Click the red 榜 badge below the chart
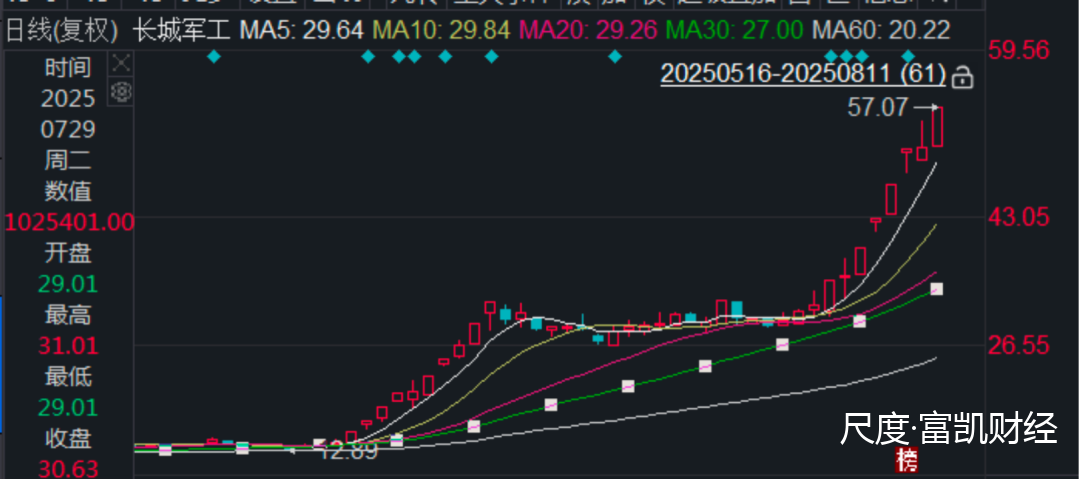1080x479 pixels. [x=907, y=459]
